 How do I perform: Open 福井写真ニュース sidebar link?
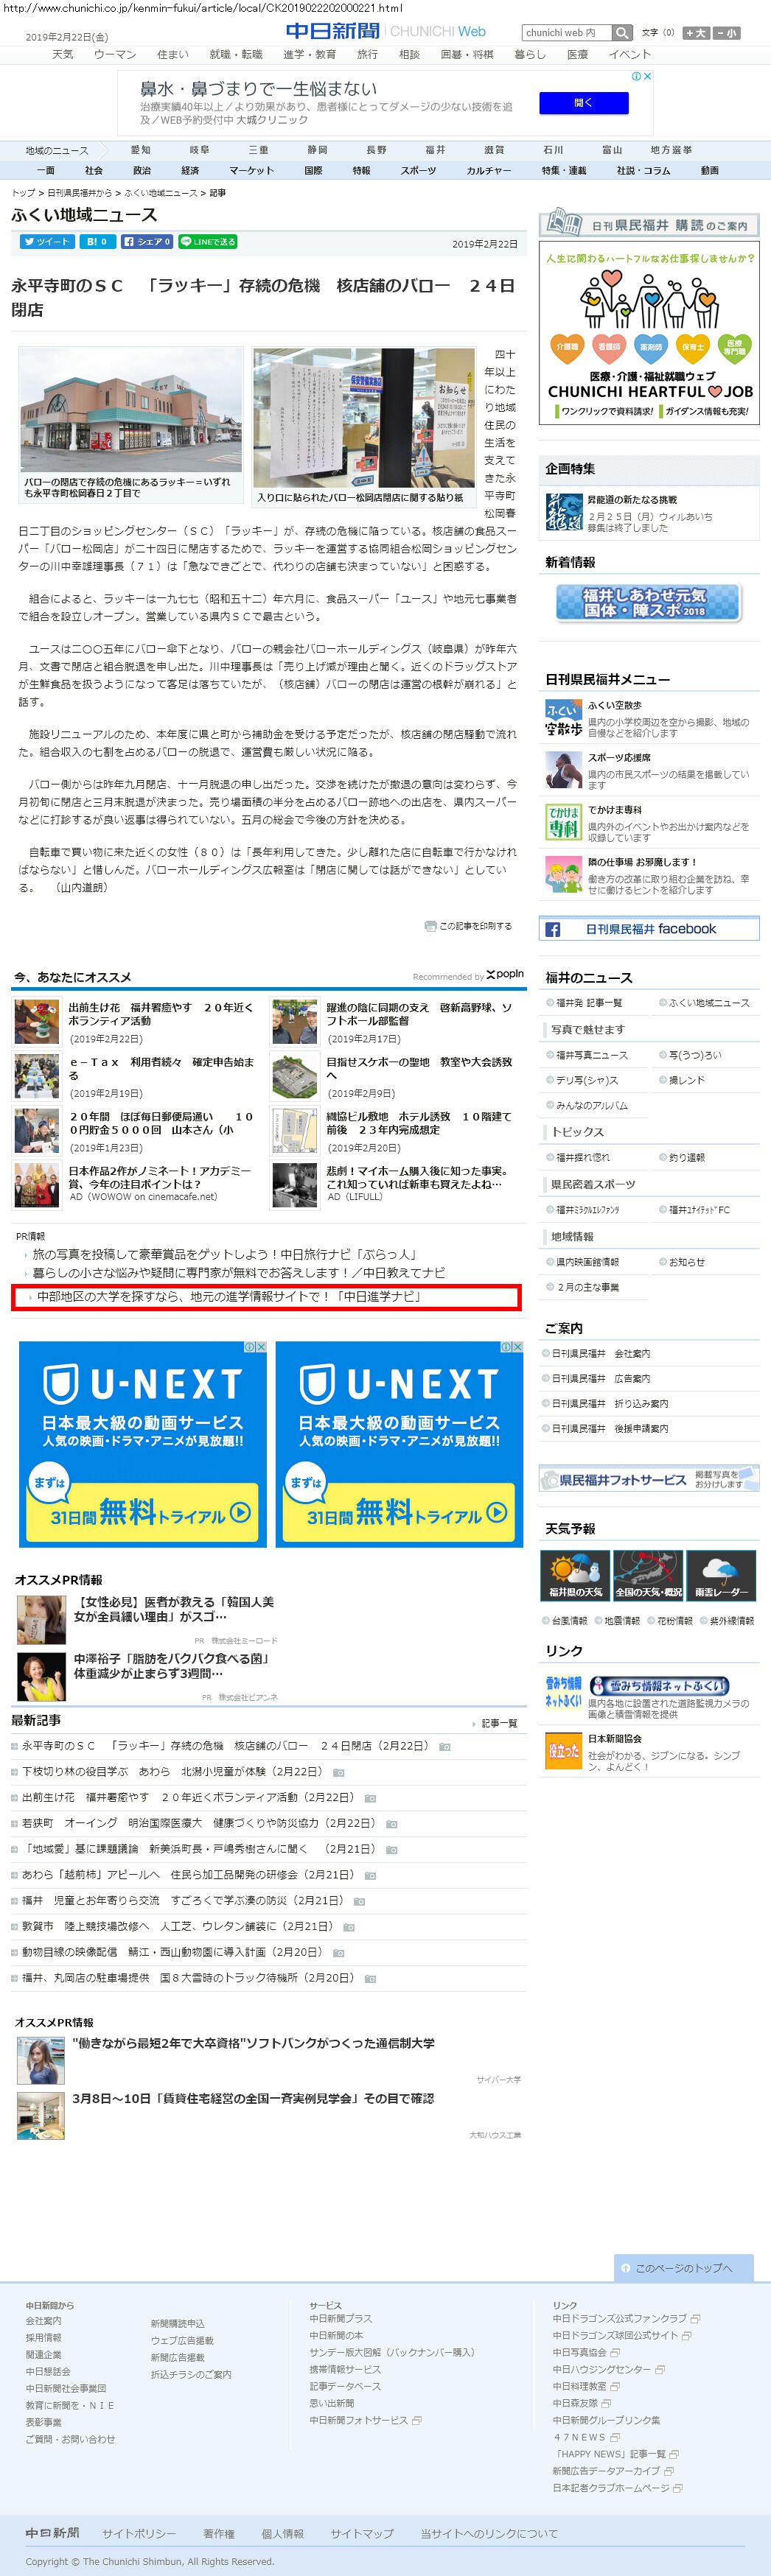coord(592,1055)
